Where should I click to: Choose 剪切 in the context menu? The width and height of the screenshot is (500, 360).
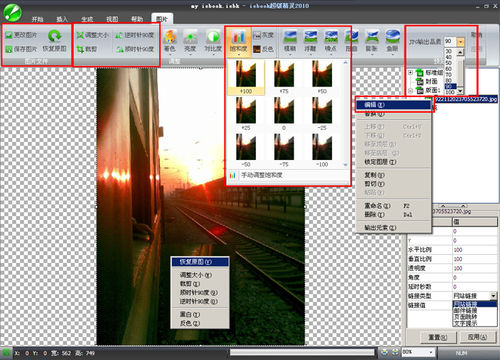tap(393, 184)
